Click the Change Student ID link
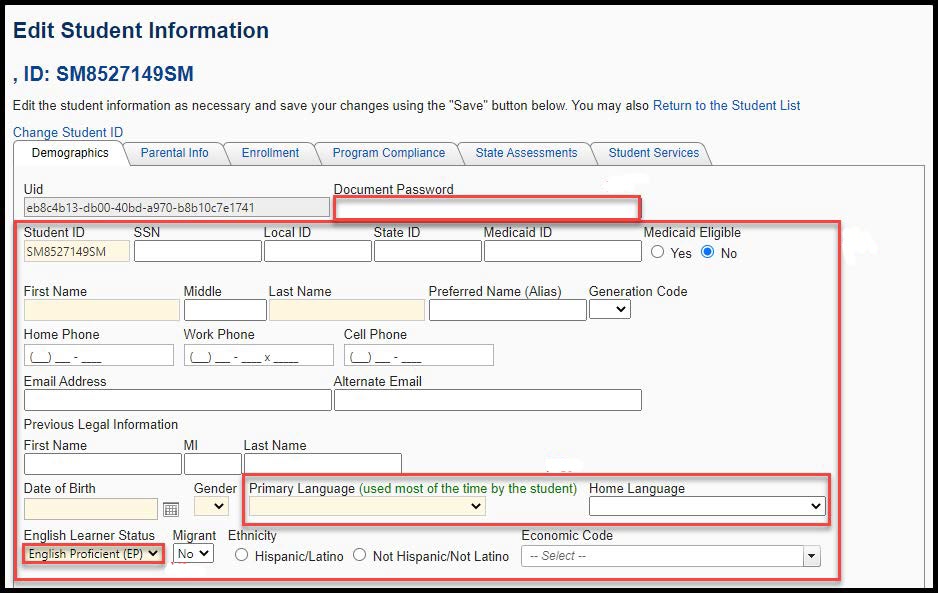Screen dimensions: 938x593 pyautogui.click(x=68, y=132)
